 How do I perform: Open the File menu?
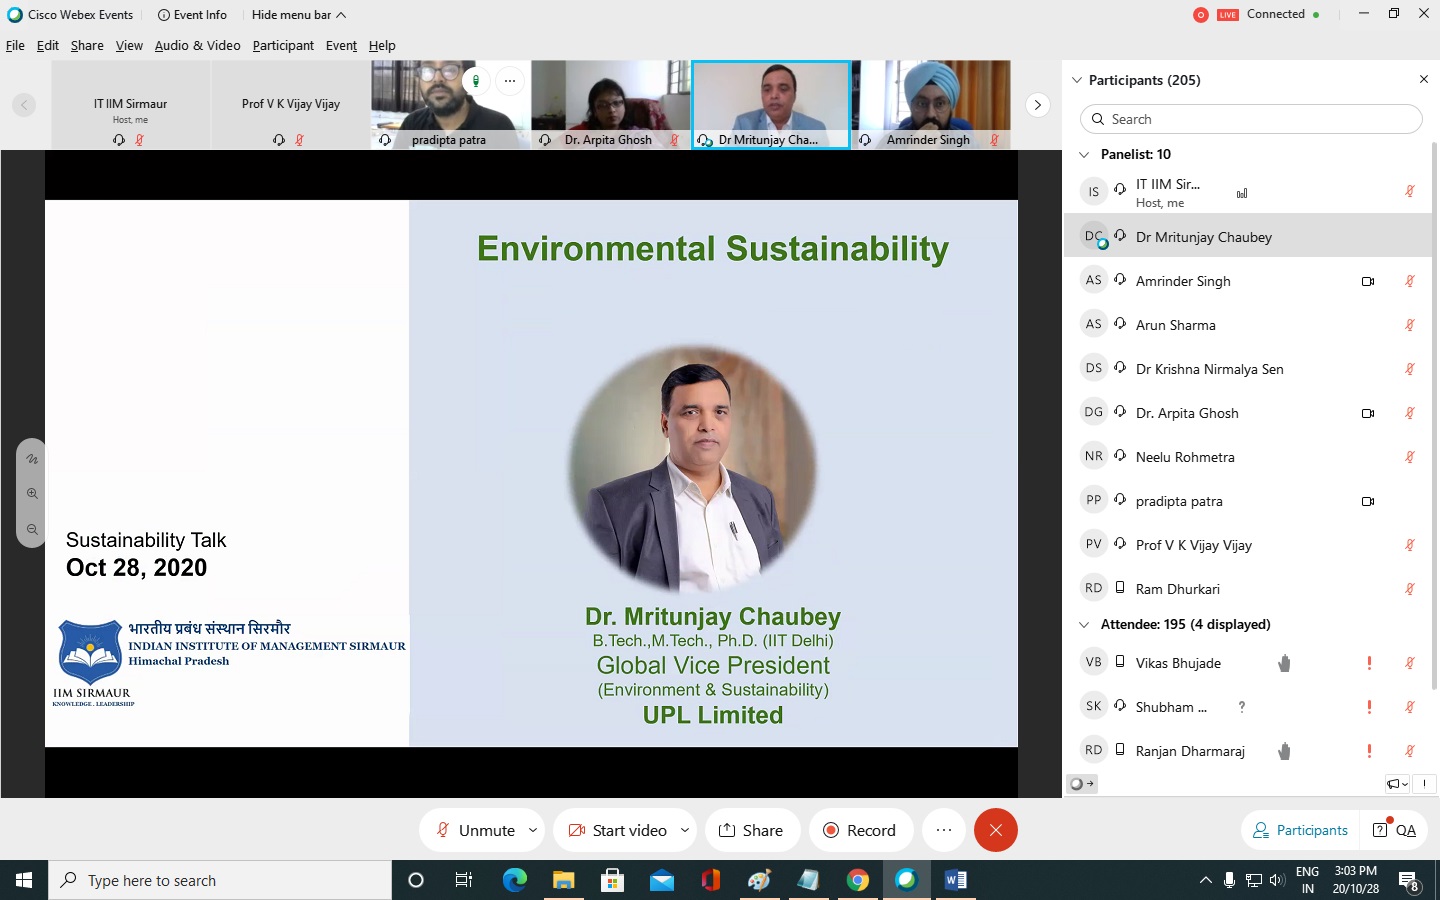click(15, 45)
